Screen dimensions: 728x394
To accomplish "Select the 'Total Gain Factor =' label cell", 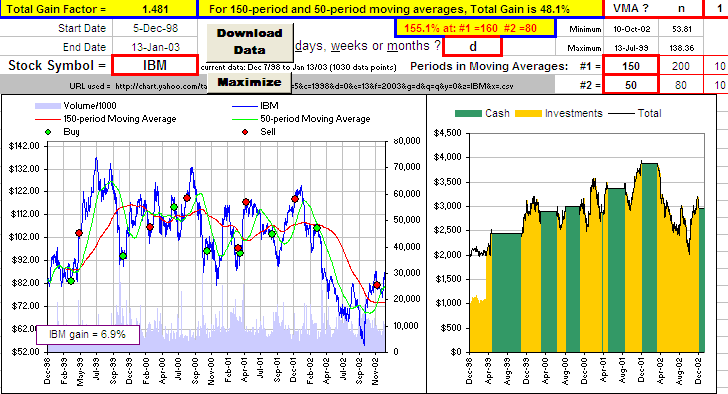I will [x=56, y=9].
